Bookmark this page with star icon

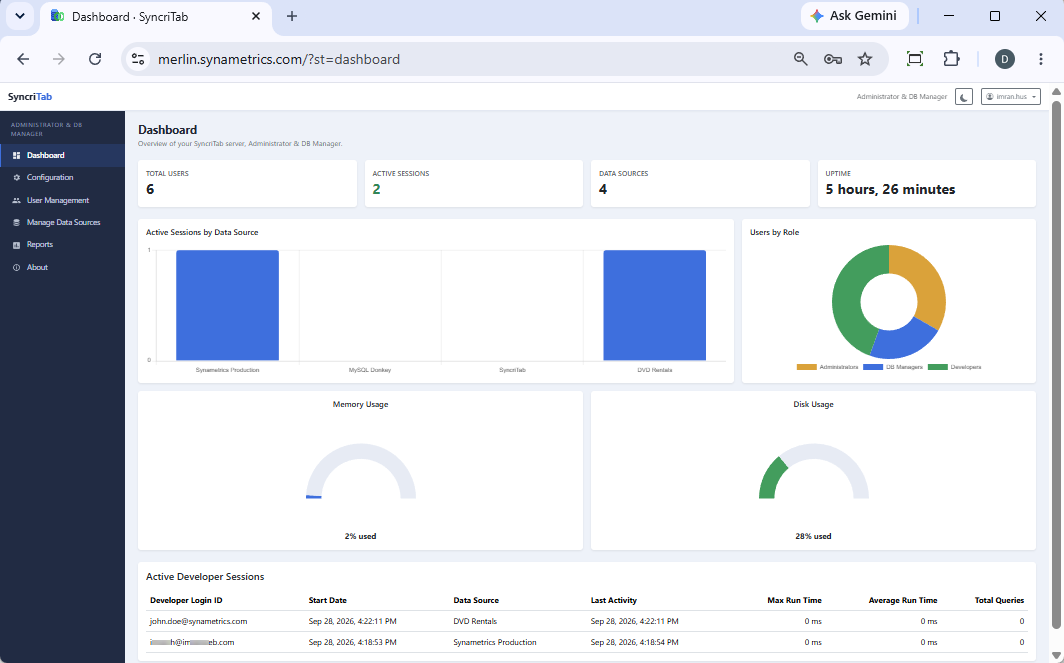[x=864, y=59]
